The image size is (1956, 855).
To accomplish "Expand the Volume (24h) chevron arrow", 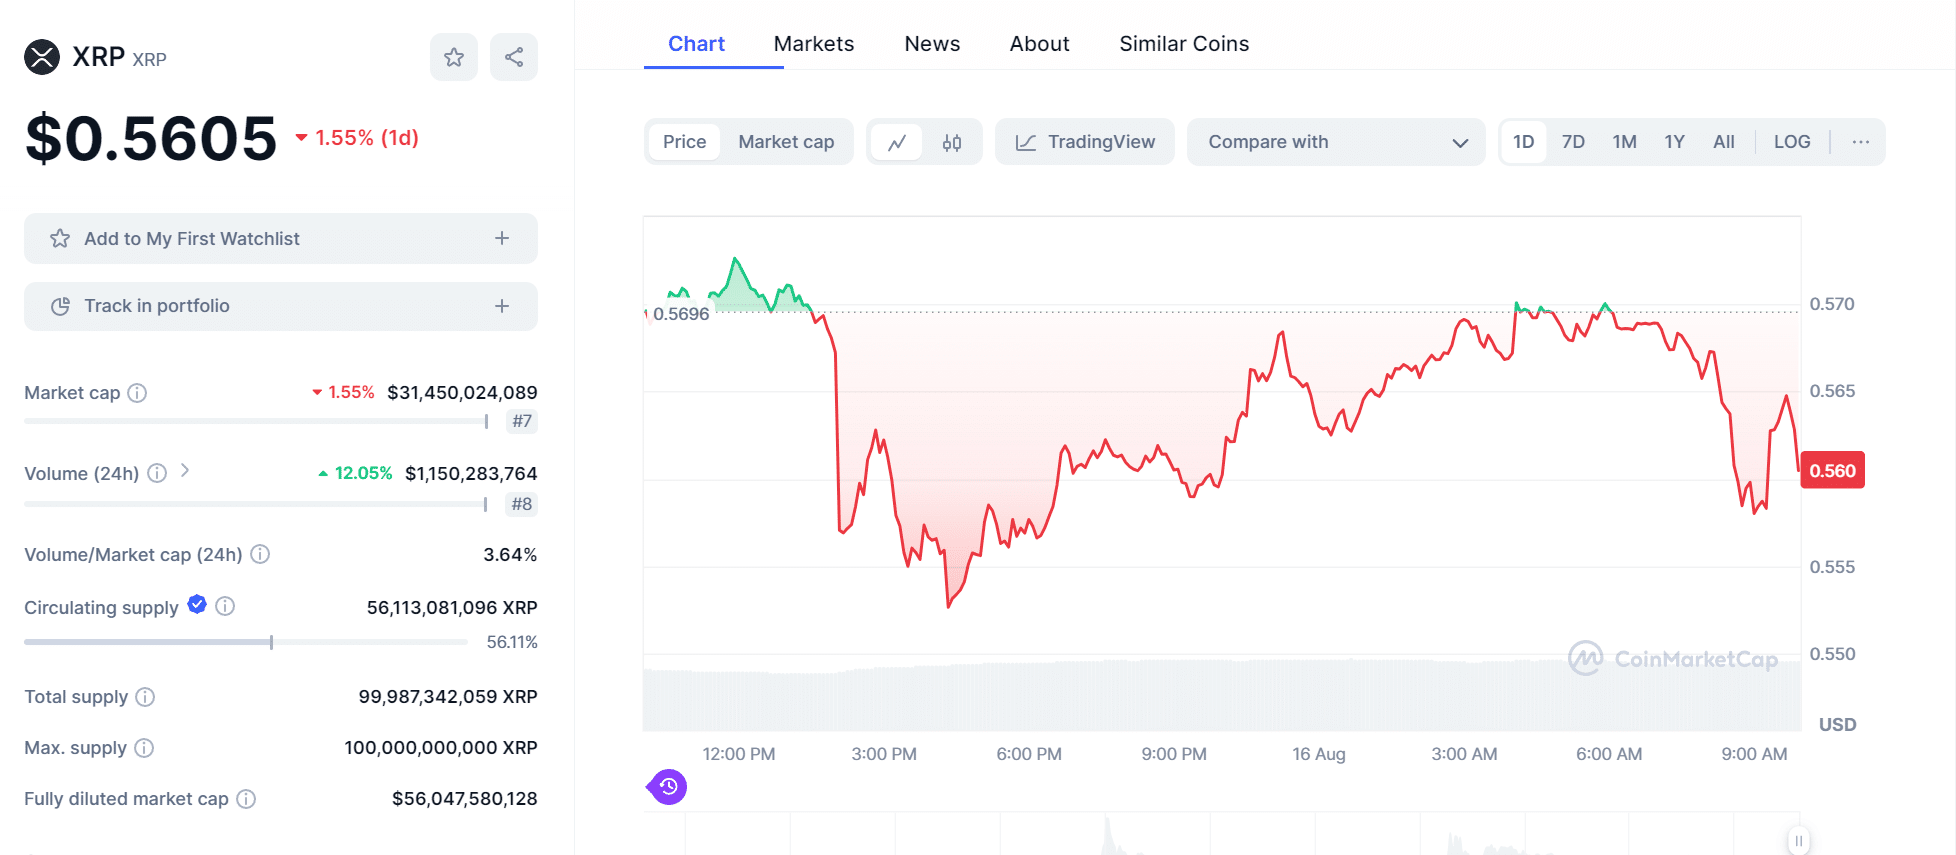I will coord(185,471).
